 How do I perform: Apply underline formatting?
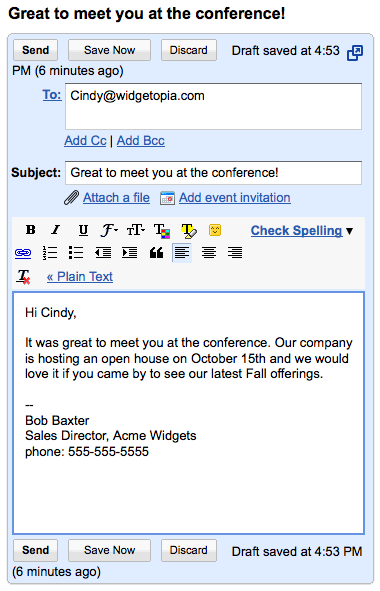(83, 230)
